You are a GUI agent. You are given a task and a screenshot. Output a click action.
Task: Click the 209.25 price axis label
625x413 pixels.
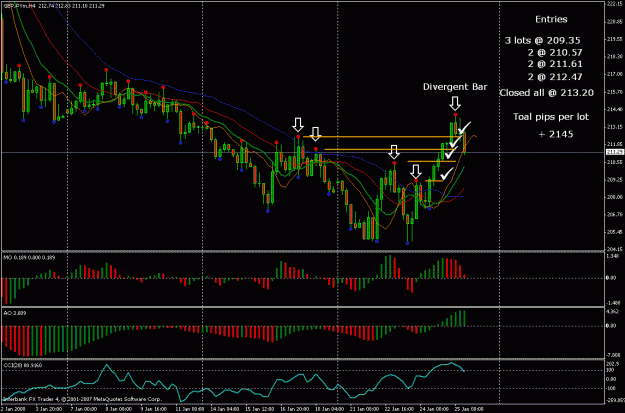(x=612, y=179)
